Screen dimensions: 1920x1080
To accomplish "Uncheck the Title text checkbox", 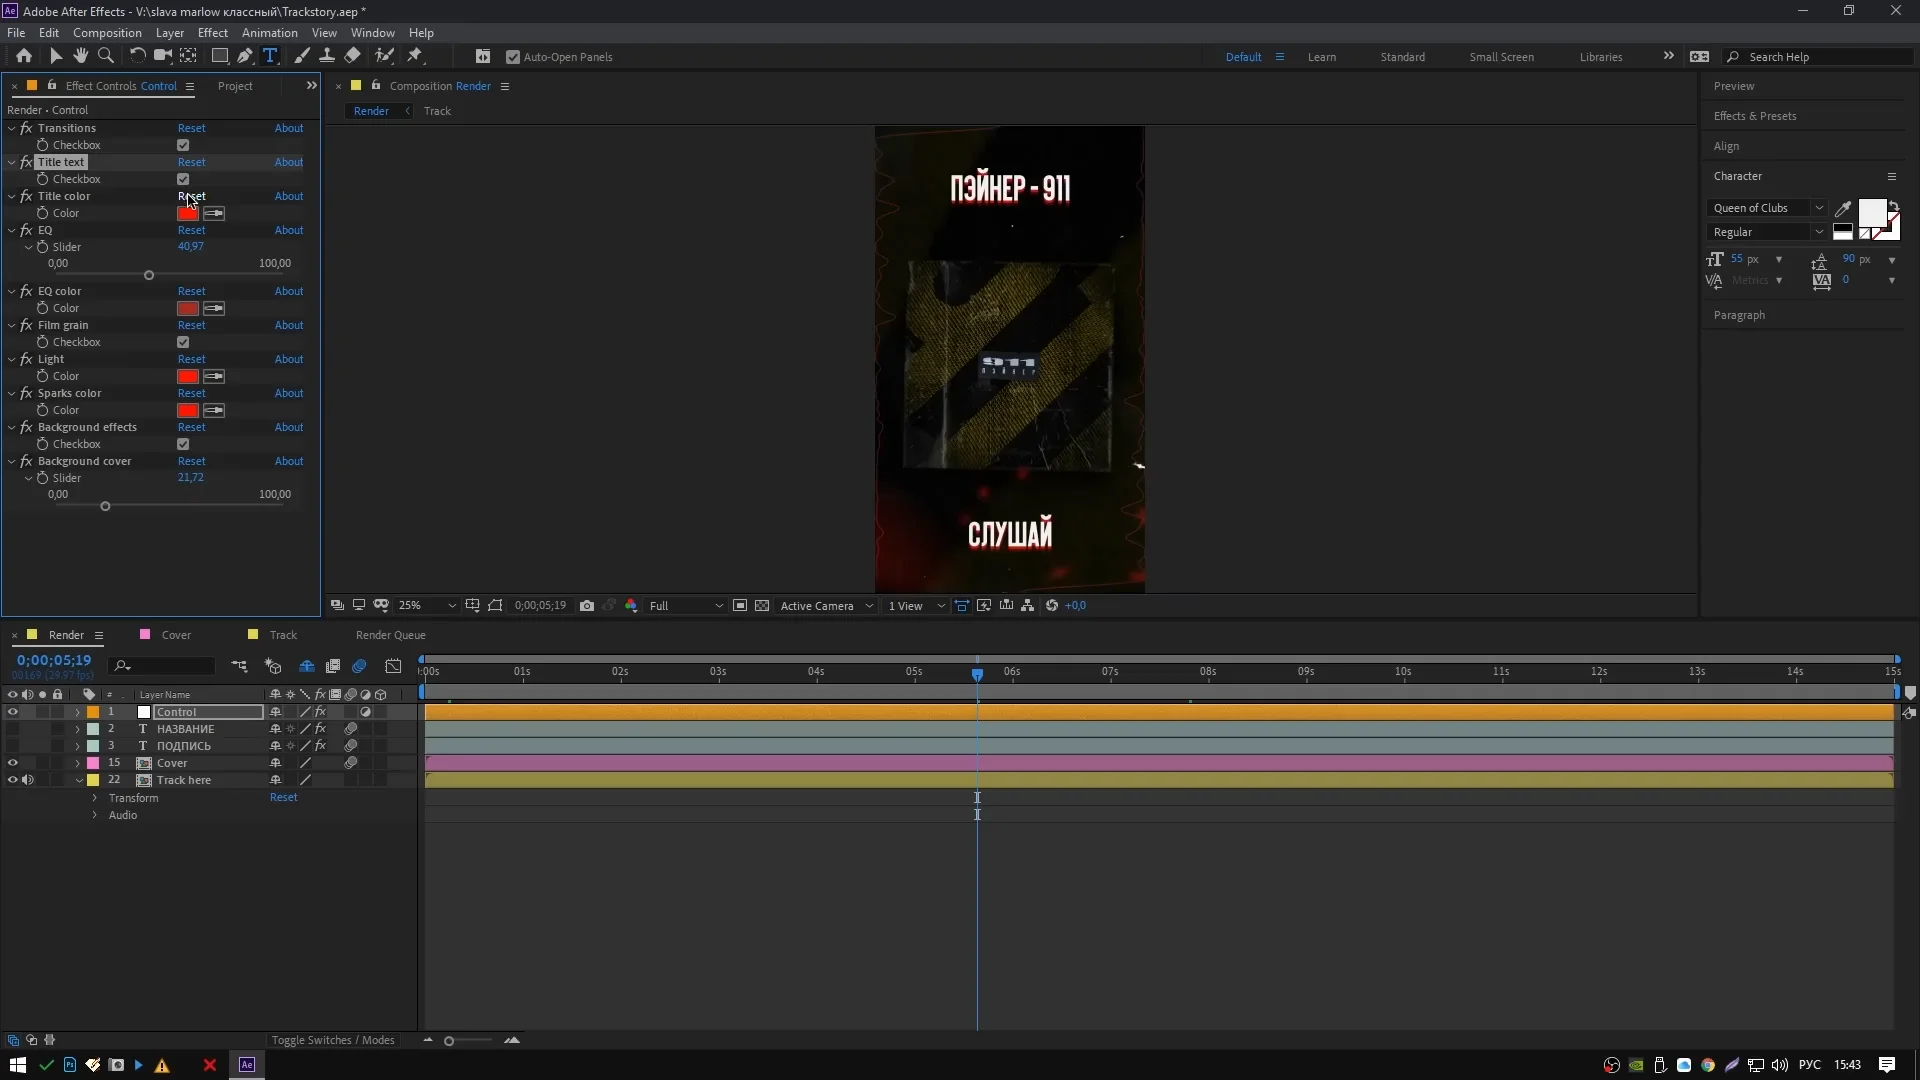I will [x=183, y=179].
